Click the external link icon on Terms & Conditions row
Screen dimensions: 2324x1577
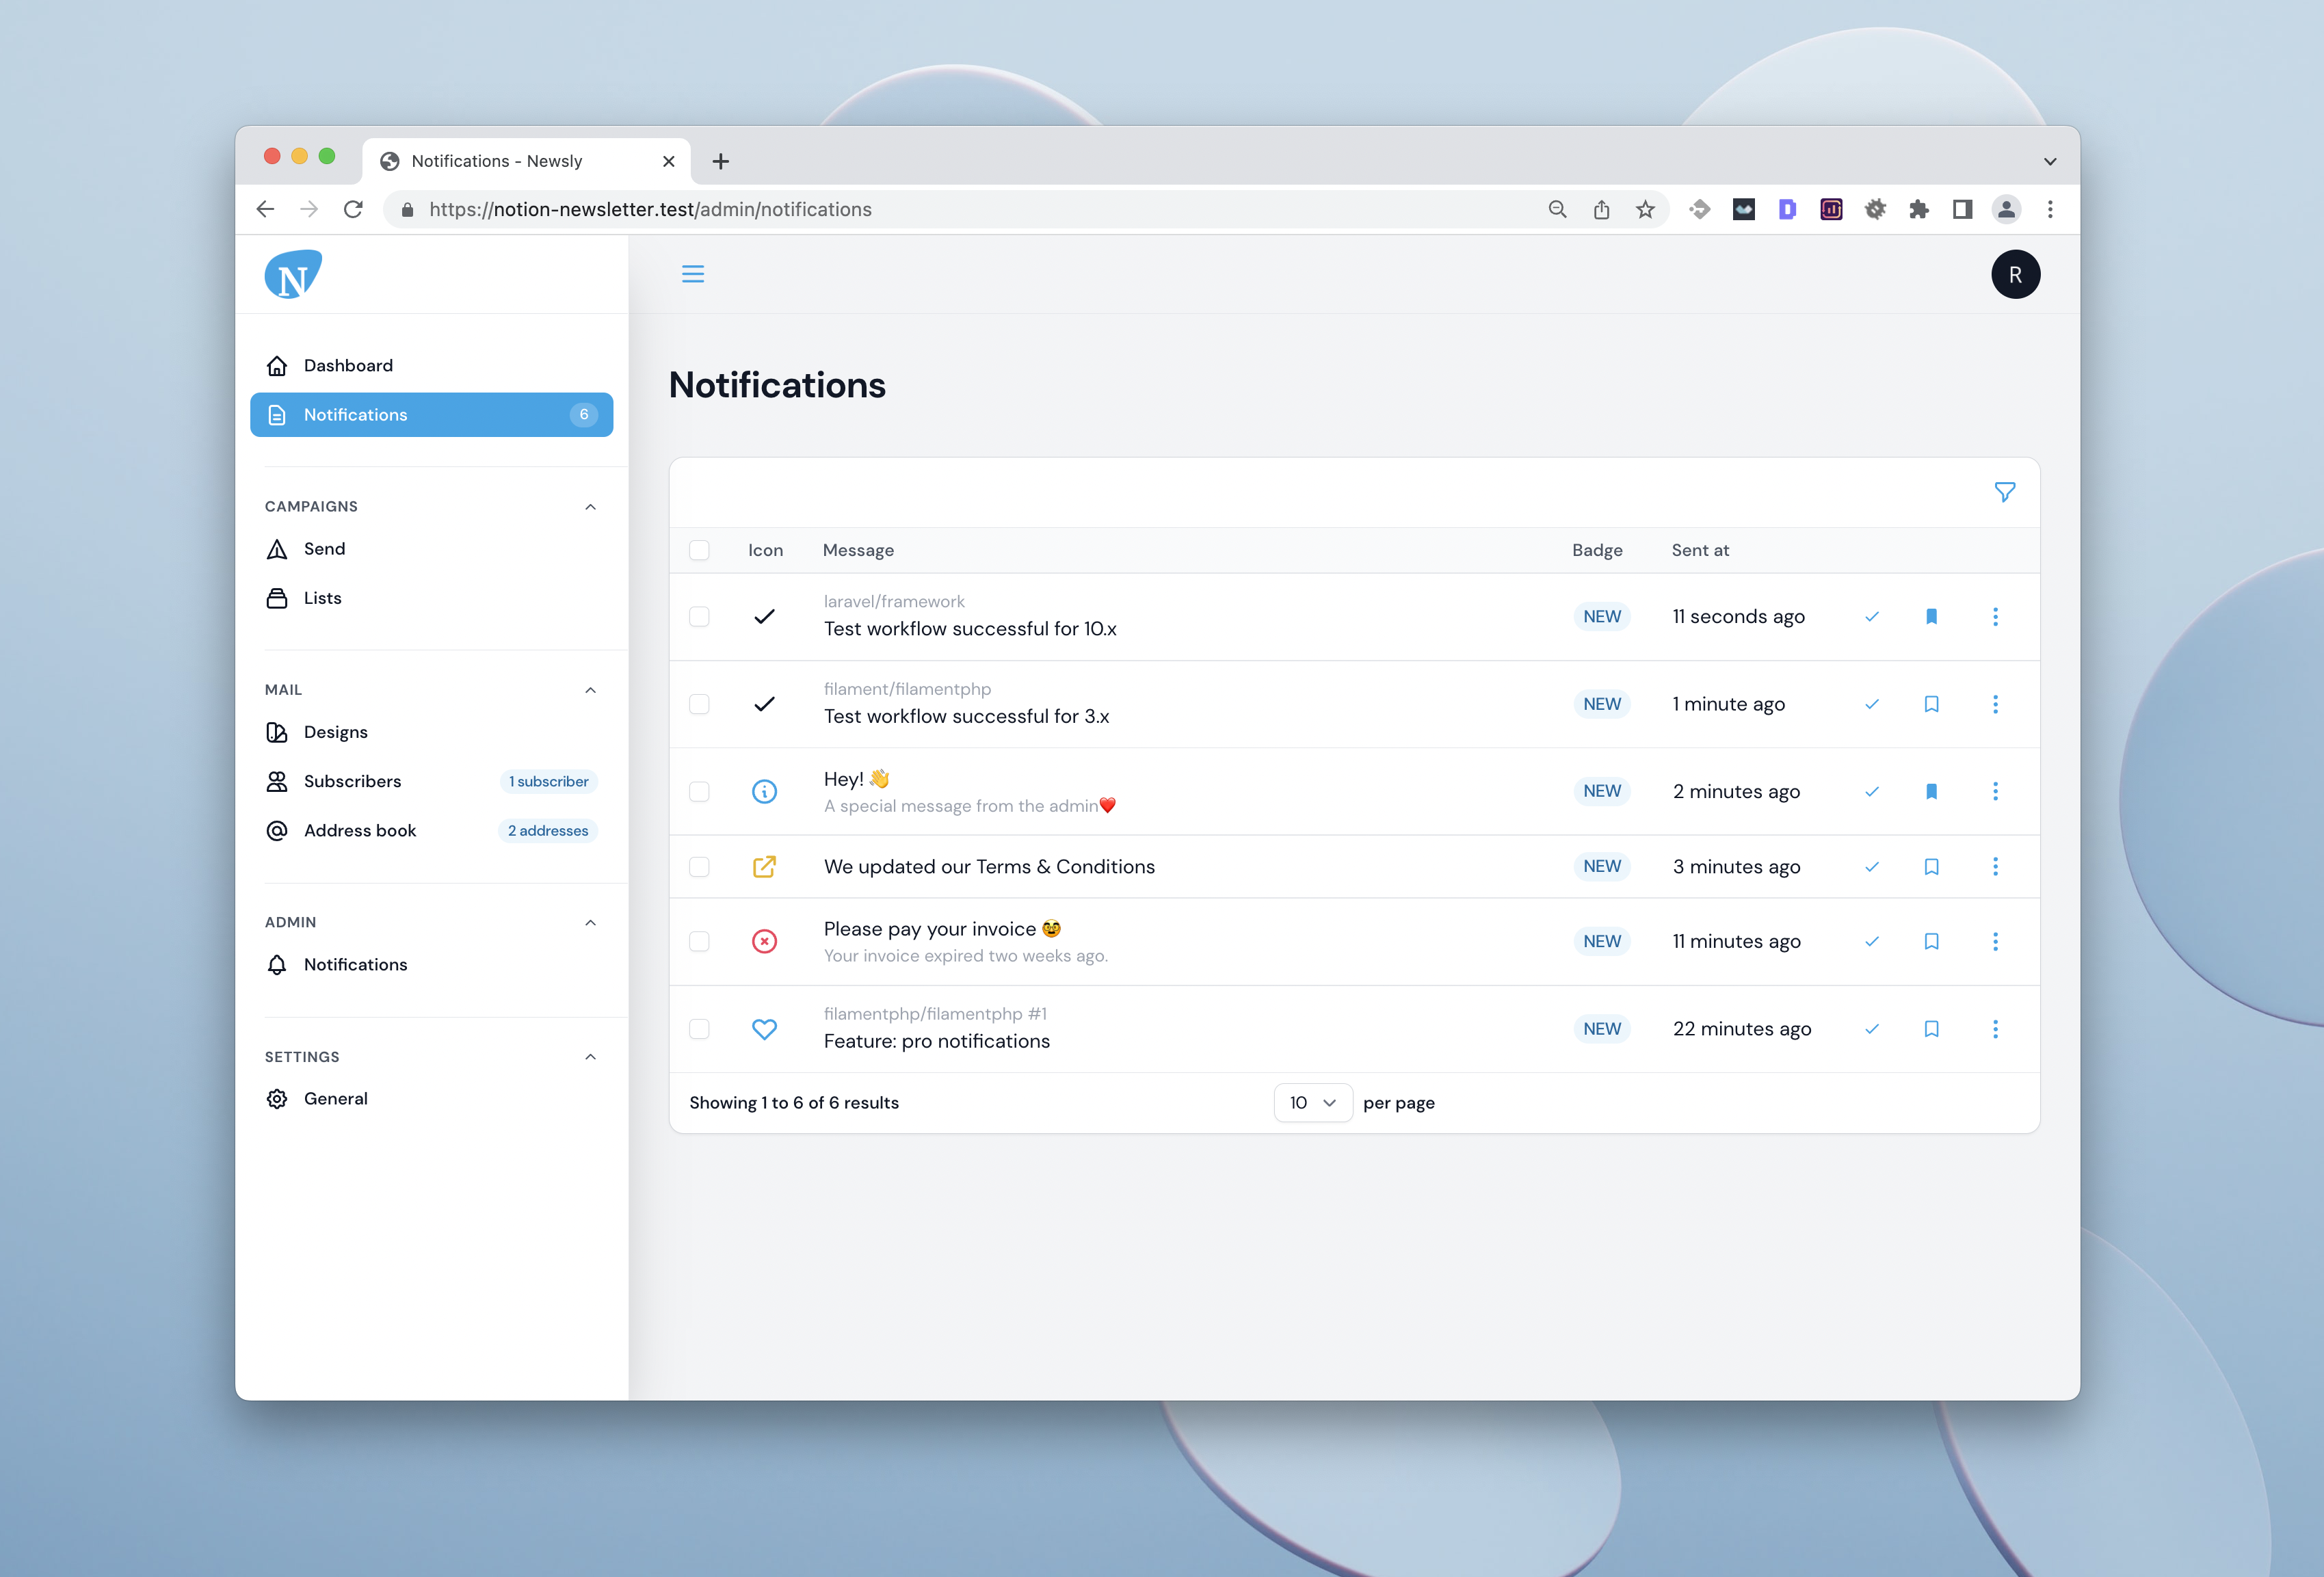click(x=762, y=864)
